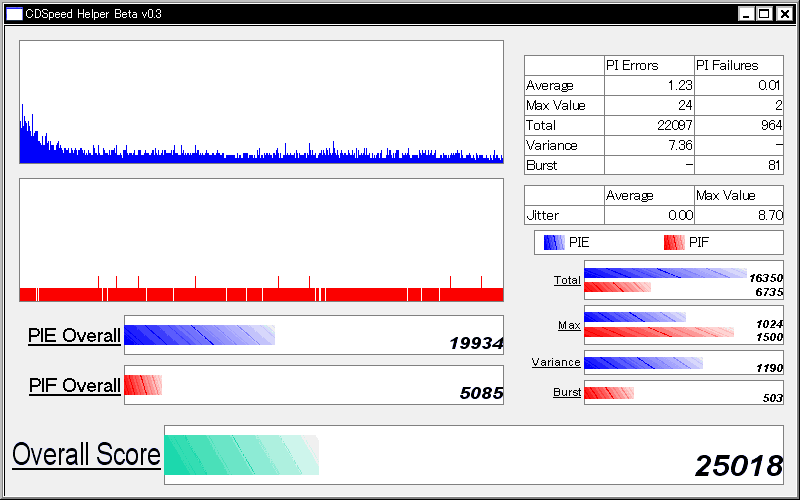Click the green Overall Score bar
The width and height of the screenshot is (800, 500).
pyautogui.click(x=242, y=455)
